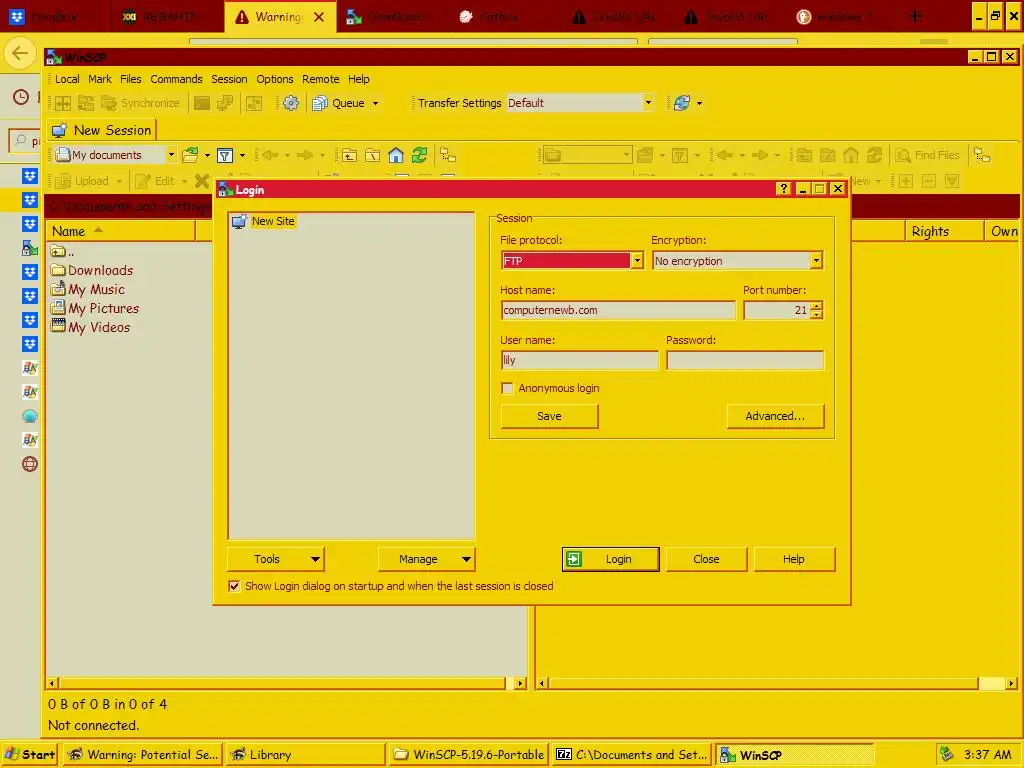Go to local parent directory icon

349,155
